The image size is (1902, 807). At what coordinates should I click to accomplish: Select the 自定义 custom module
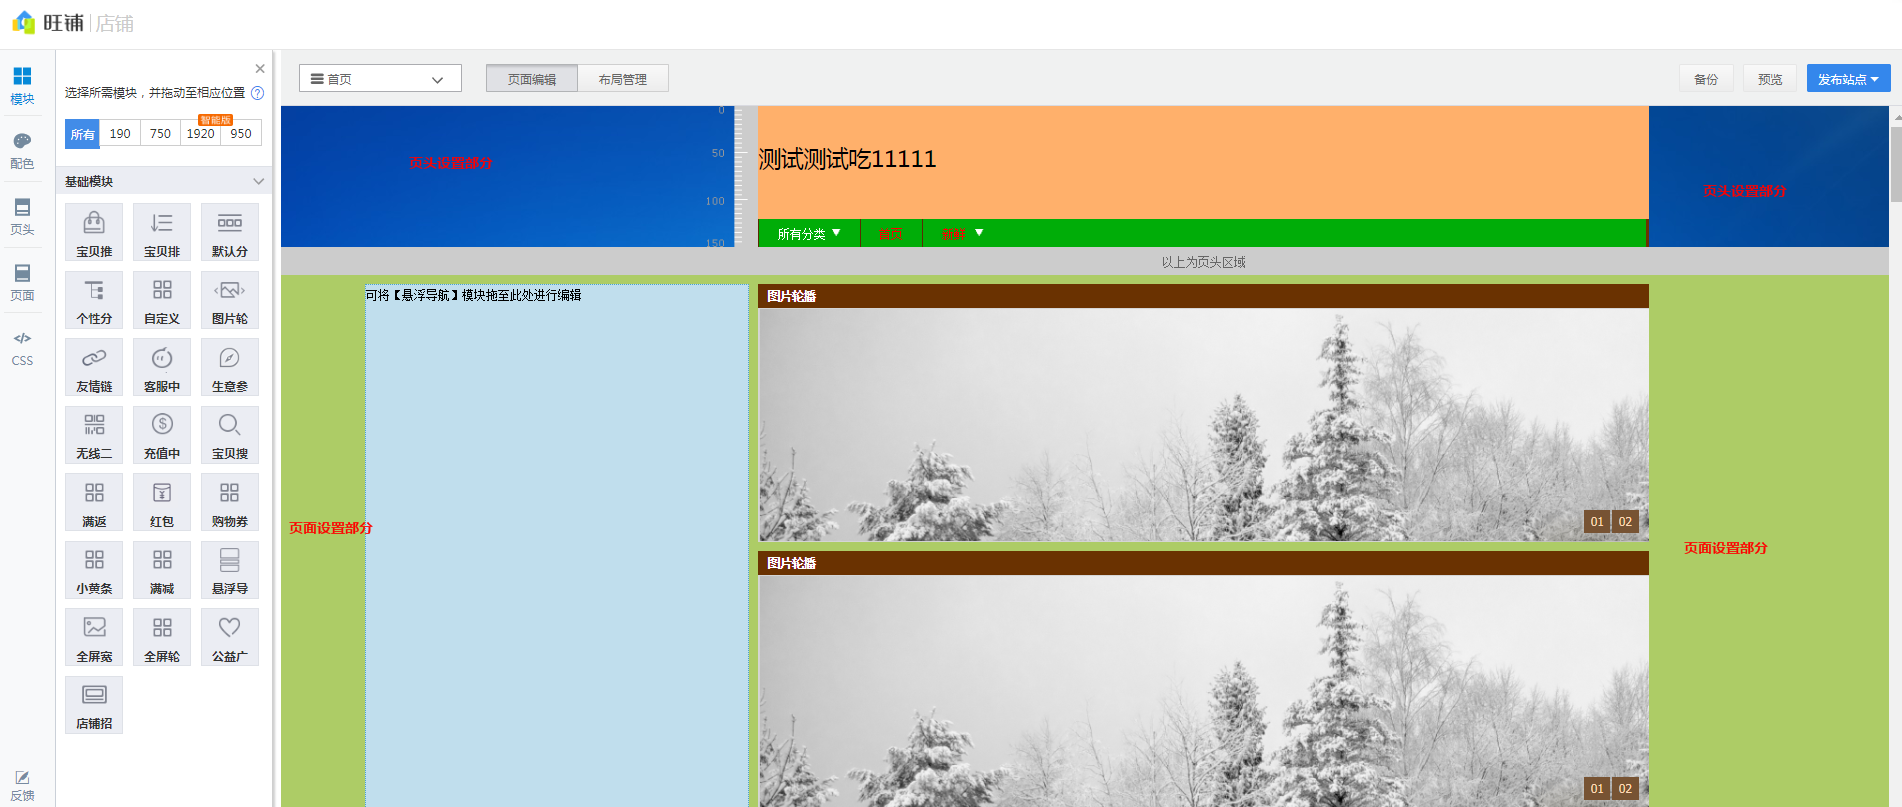click(x=162, y=300)
